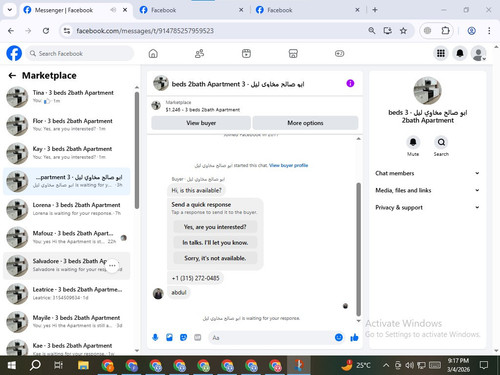This screenshot has width=500, height=375.
Task: Open the purple conversation information icon
Action: click(350, 83)
